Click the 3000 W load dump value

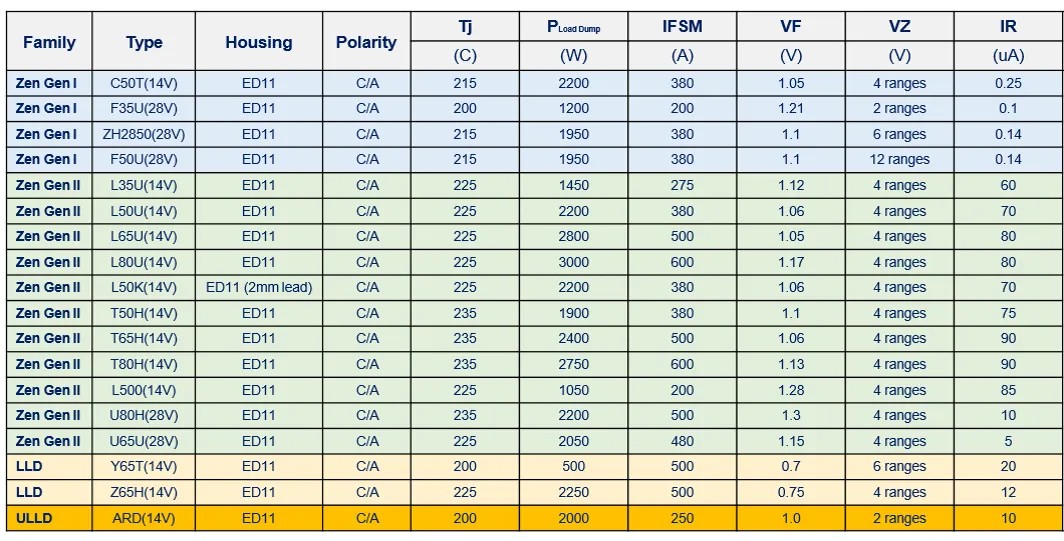tap(573, 262)
